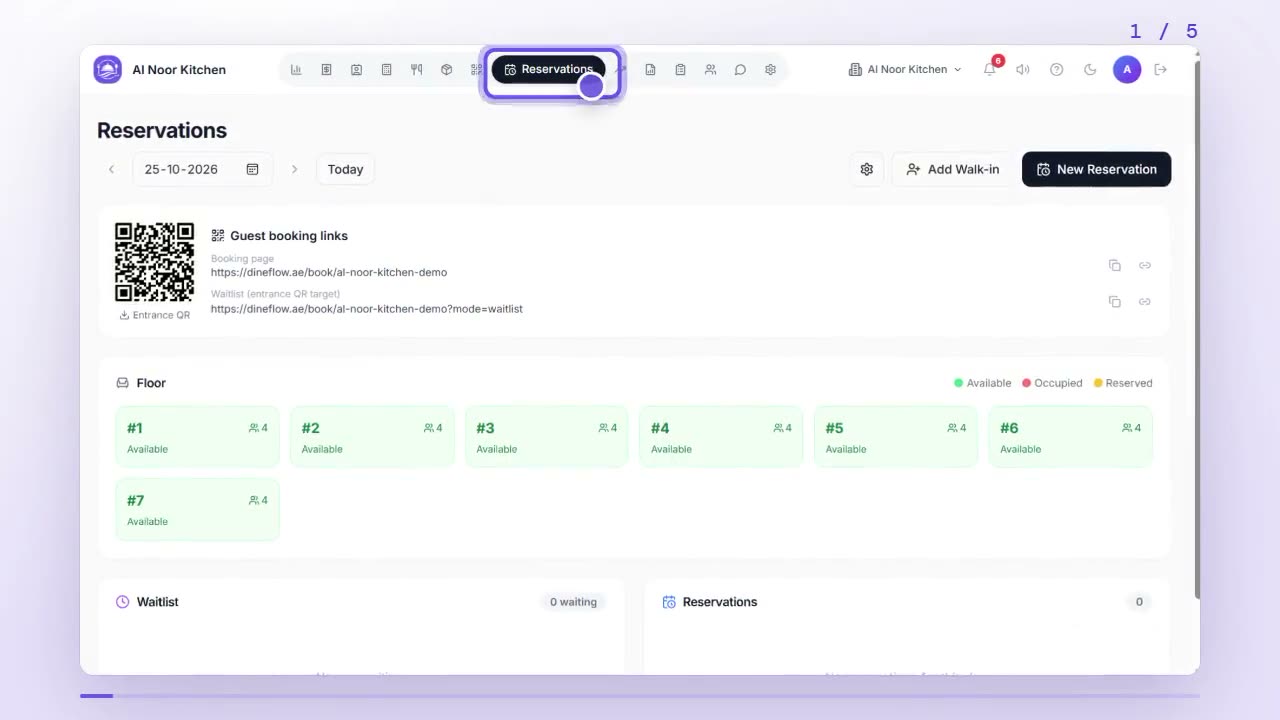Open the clipboard list nav icon
The height and width of the screenshot is (720, 1280).
(680, 70)
